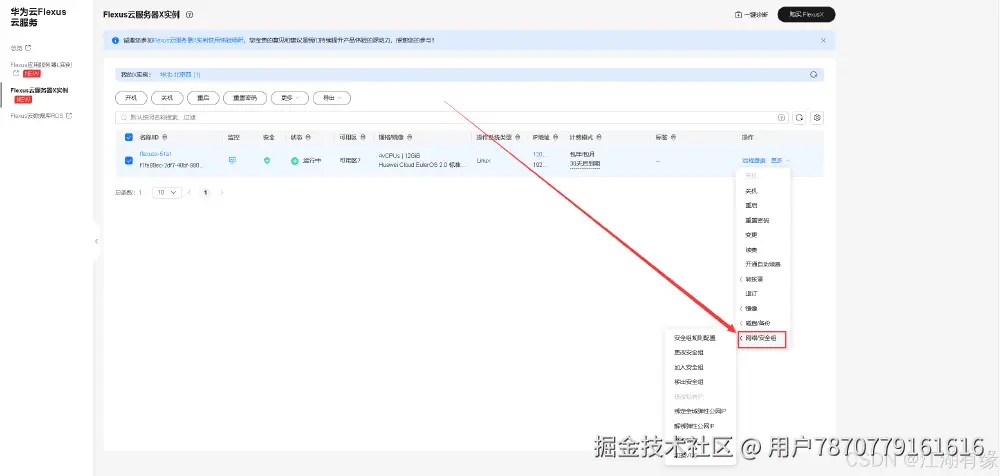
Task: Click the 一键诊断 button at top
Action: (x=751, y=15)
